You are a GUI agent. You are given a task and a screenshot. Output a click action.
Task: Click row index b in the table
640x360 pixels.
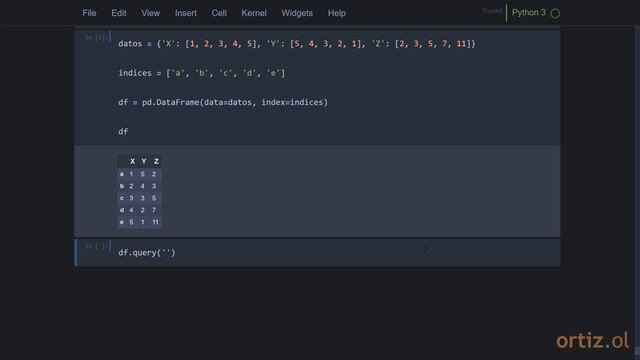click(x=122, y=186)
